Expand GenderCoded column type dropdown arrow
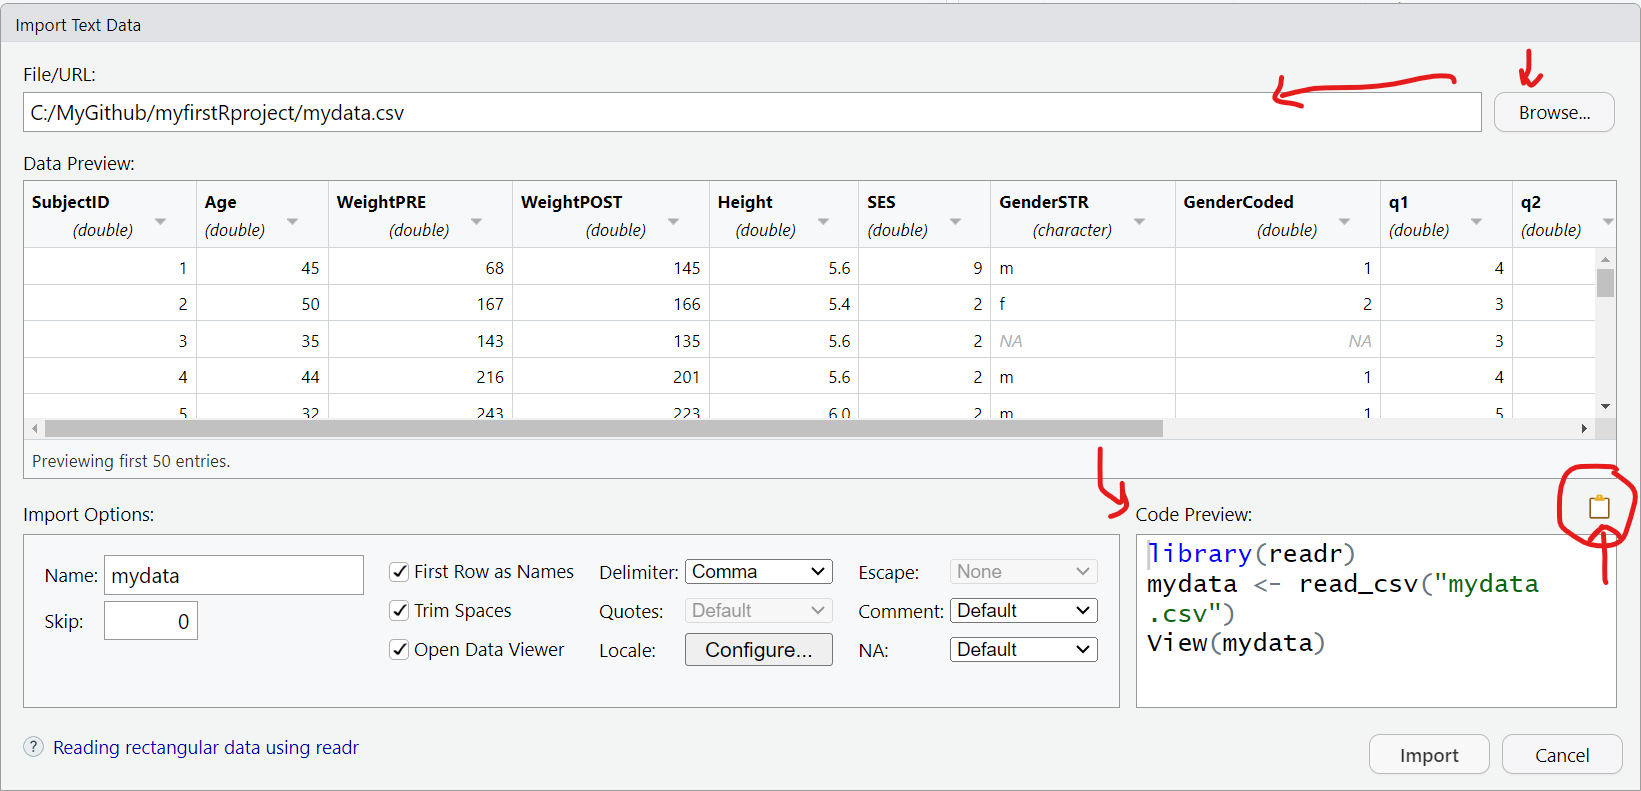Screen dimensions: 1641x791 click(1344, 221)
